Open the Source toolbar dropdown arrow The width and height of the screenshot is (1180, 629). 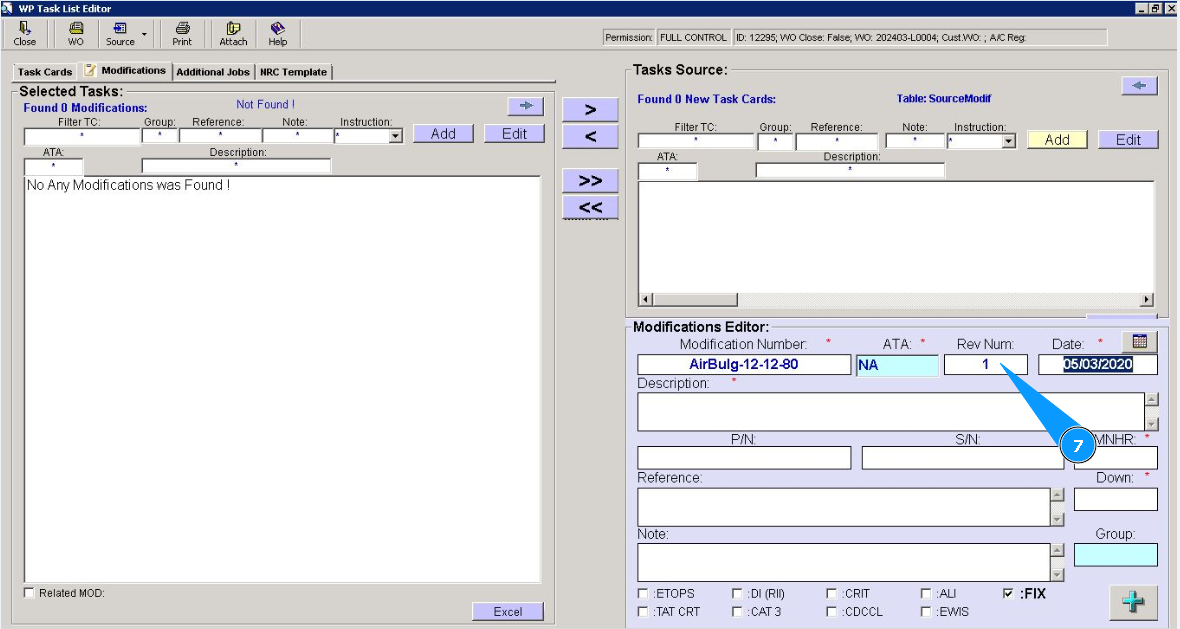point(144,34)
